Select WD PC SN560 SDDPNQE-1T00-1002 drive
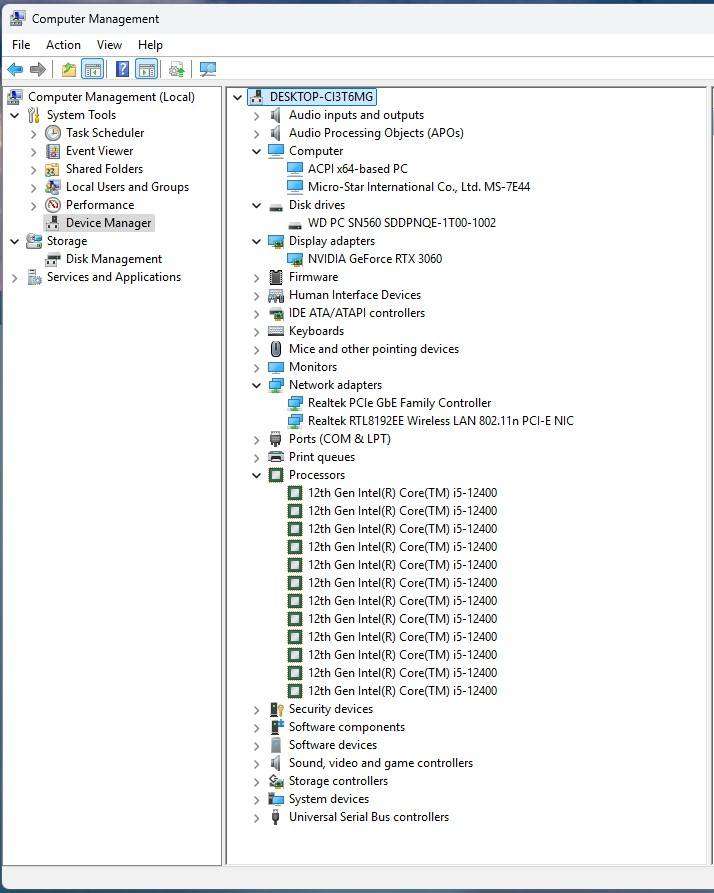 click(x=401, y=223)
